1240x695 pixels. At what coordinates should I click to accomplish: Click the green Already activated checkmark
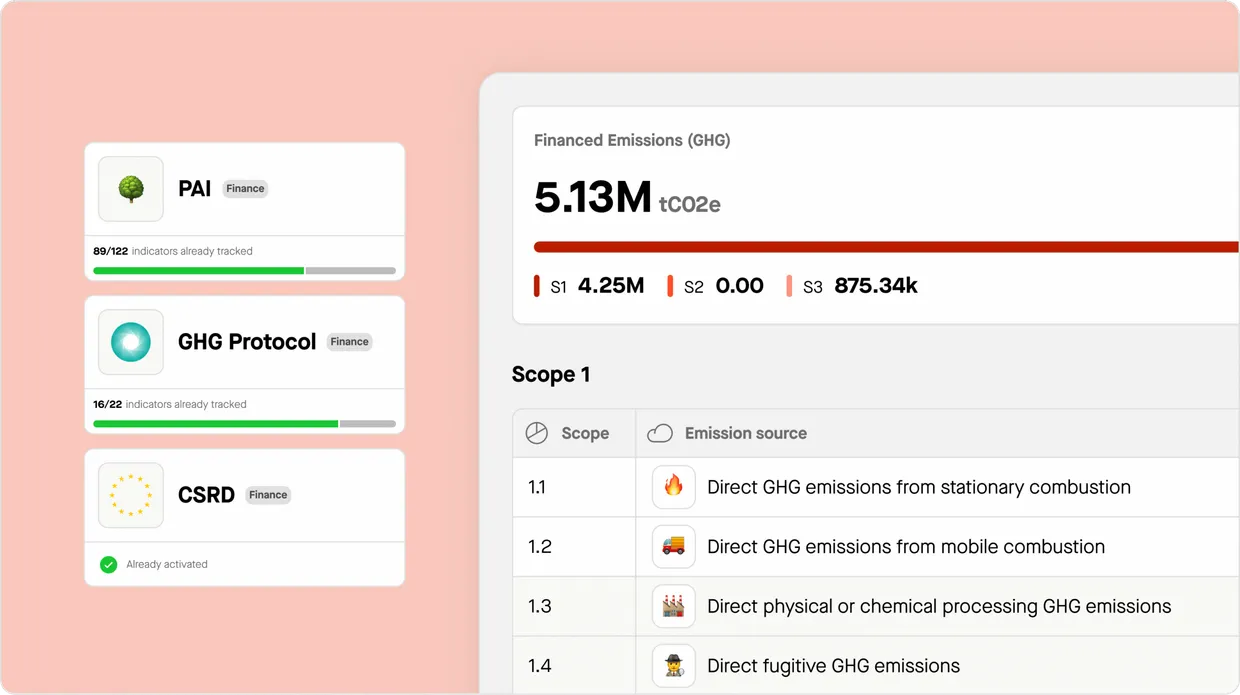tap(109, 565)
